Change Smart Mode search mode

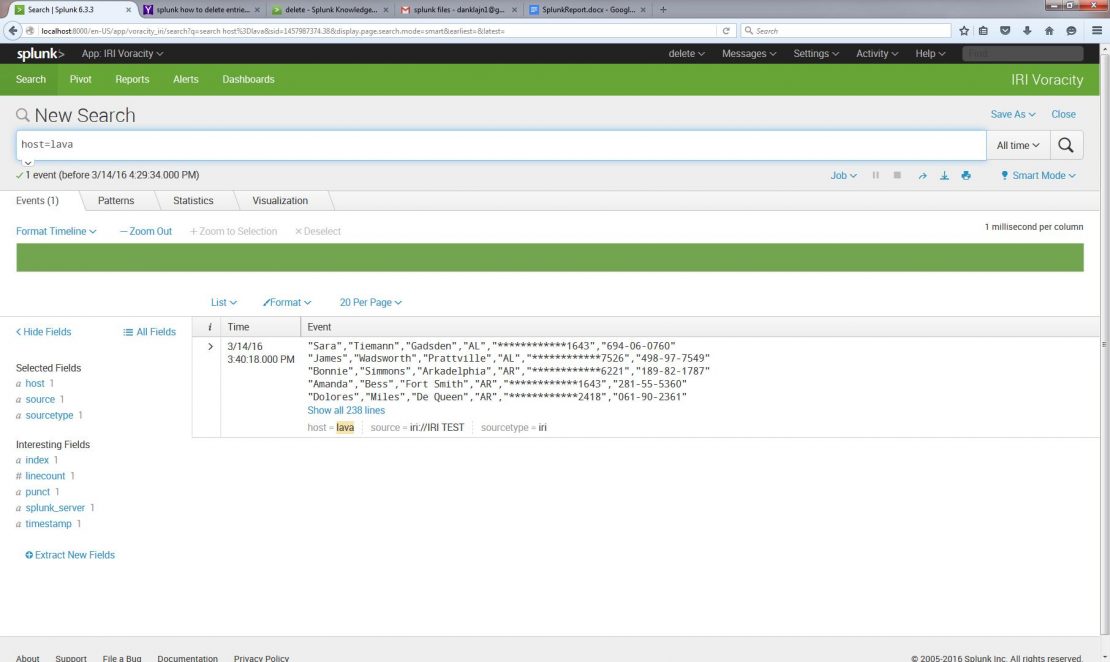coord(1038,176)
